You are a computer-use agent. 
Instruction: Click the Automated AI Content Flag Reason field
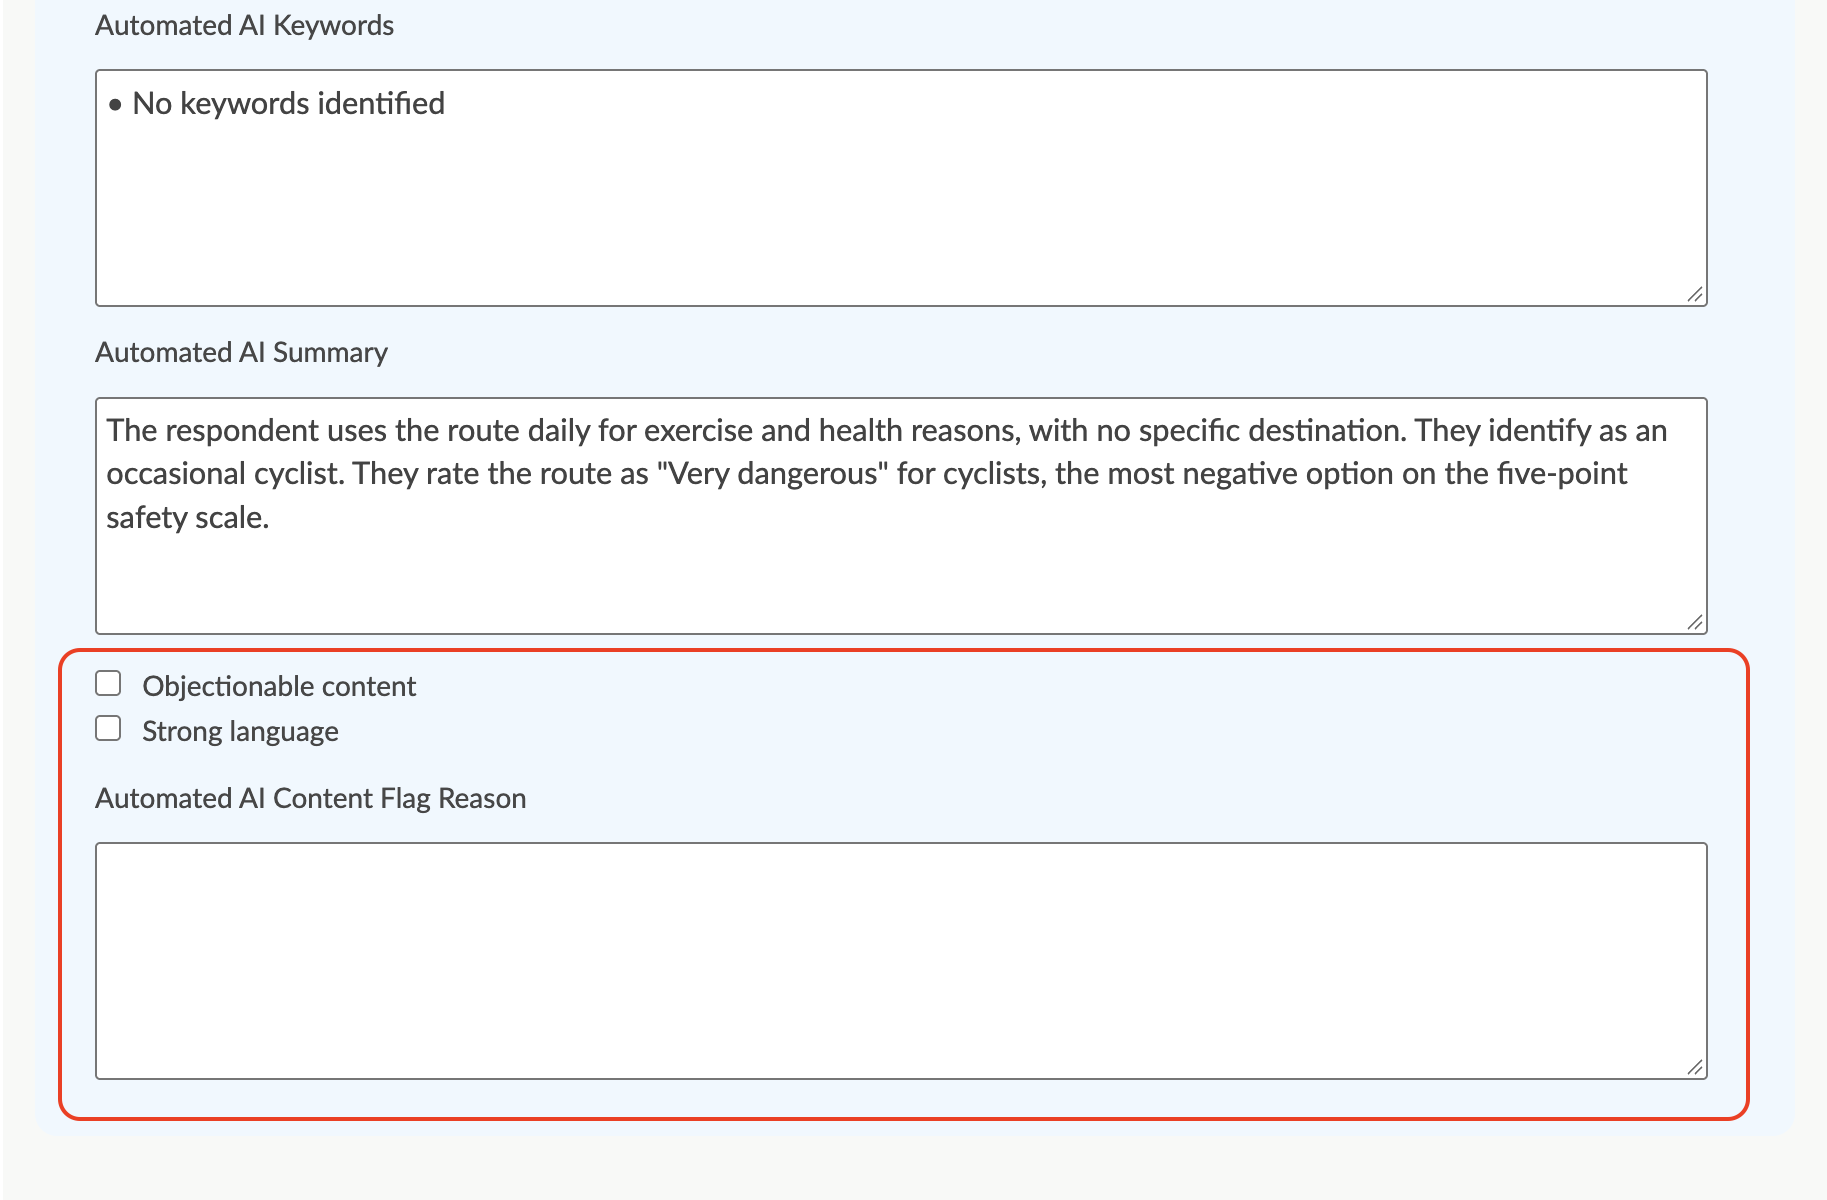(x=901, y=961)
